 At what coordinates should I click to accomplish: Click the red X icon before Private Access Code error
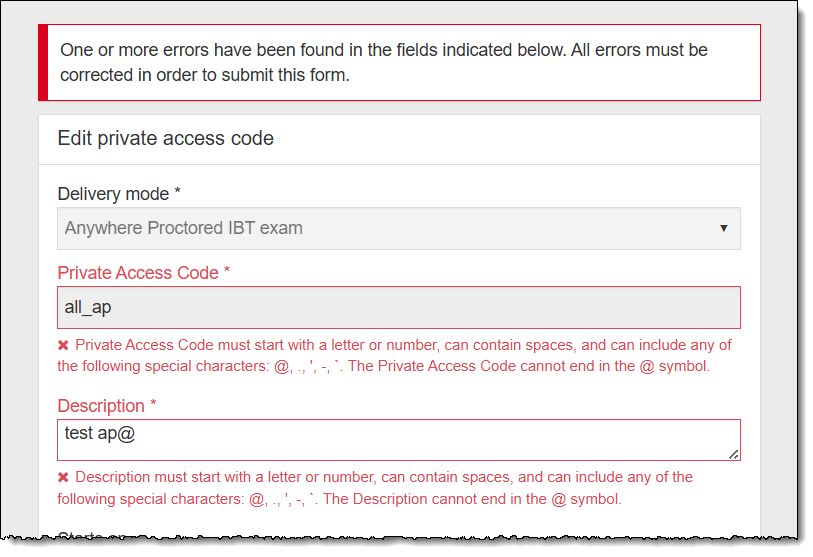point(63,345)
